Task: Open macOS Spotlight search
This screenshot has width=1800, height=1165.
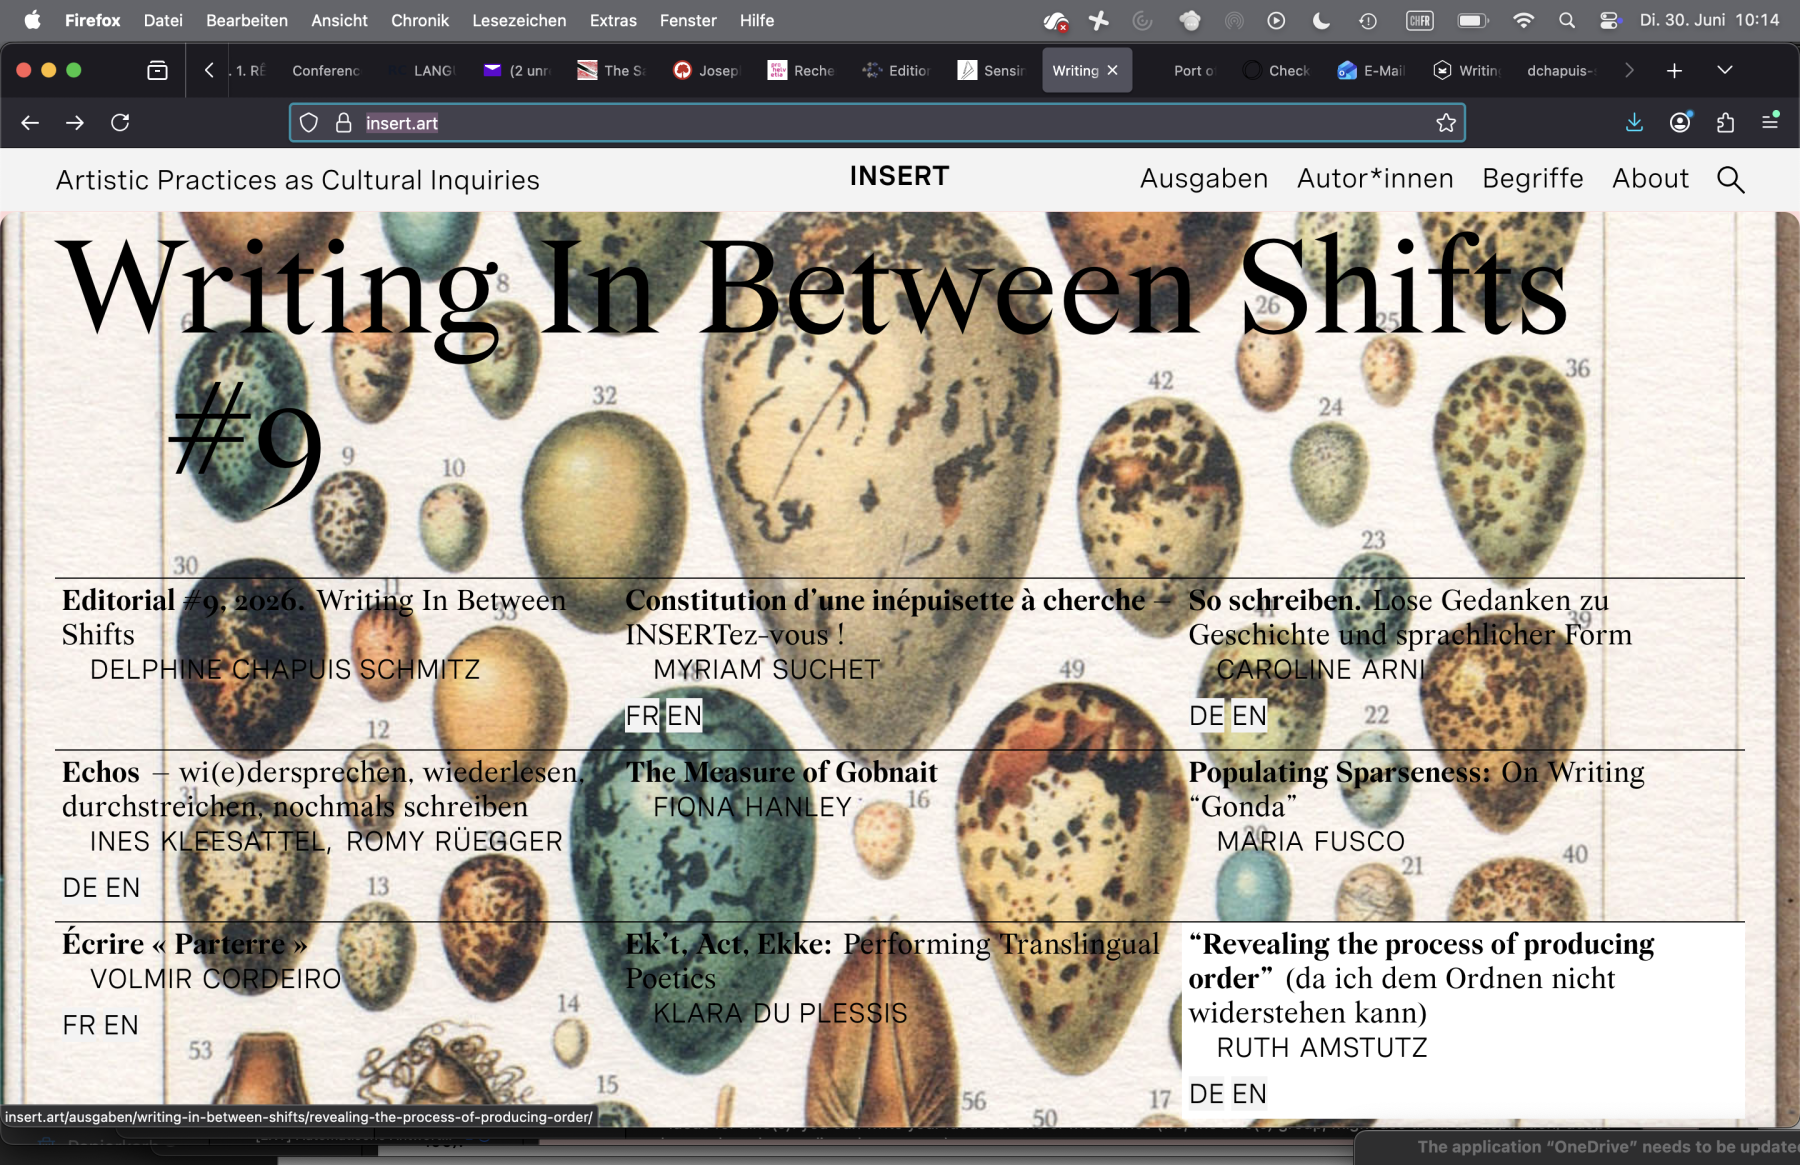Action: point(1566,20)
